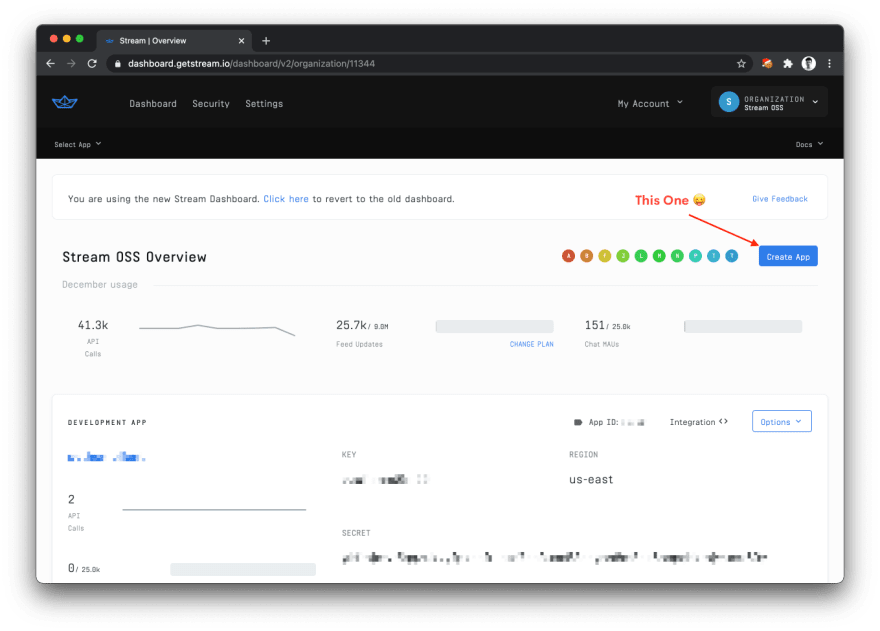The image size is (880, 631).
Task: Select the red A member avatar
Action: pos(569,256)
